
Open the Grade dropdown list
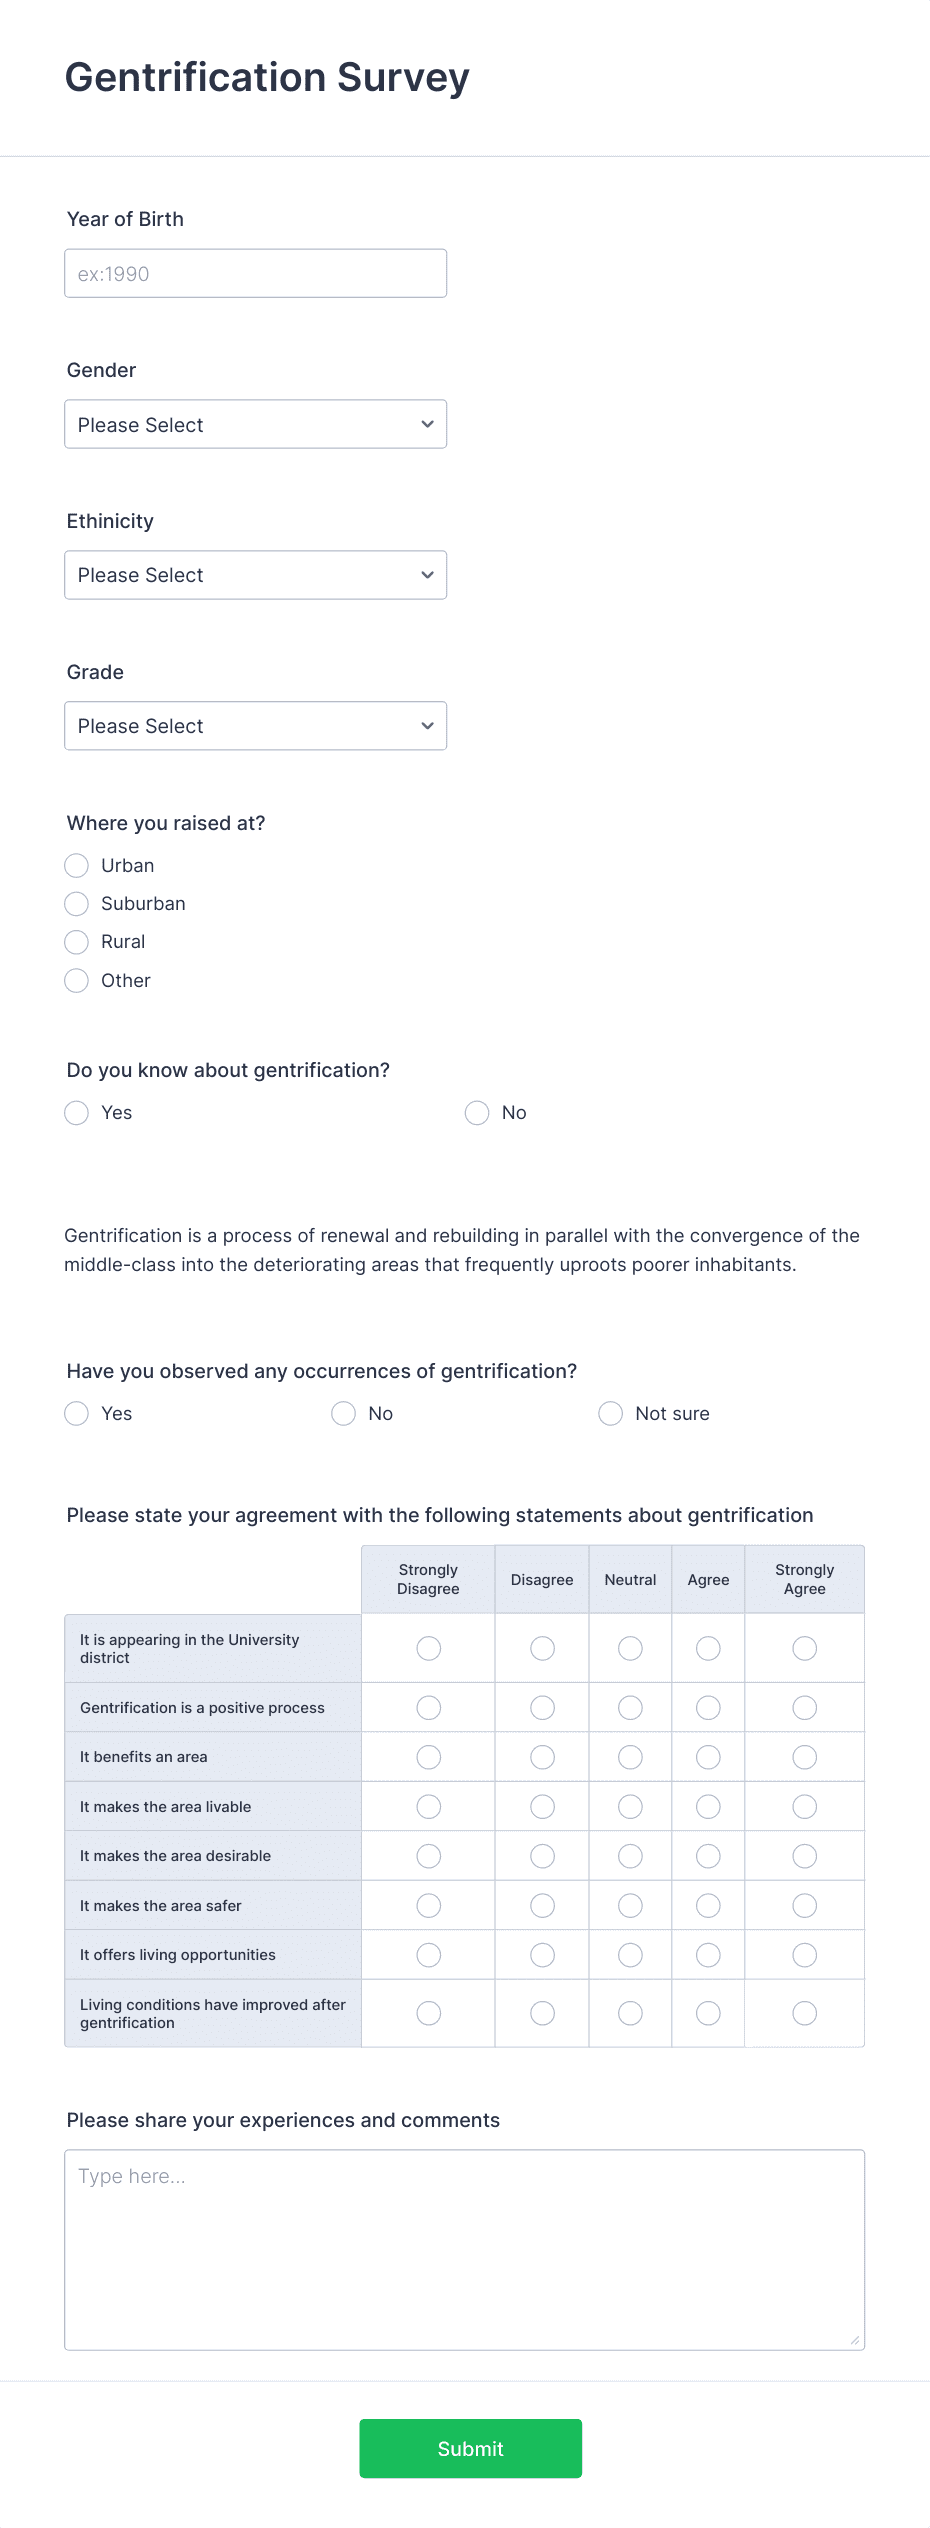[x=255, y=726]
